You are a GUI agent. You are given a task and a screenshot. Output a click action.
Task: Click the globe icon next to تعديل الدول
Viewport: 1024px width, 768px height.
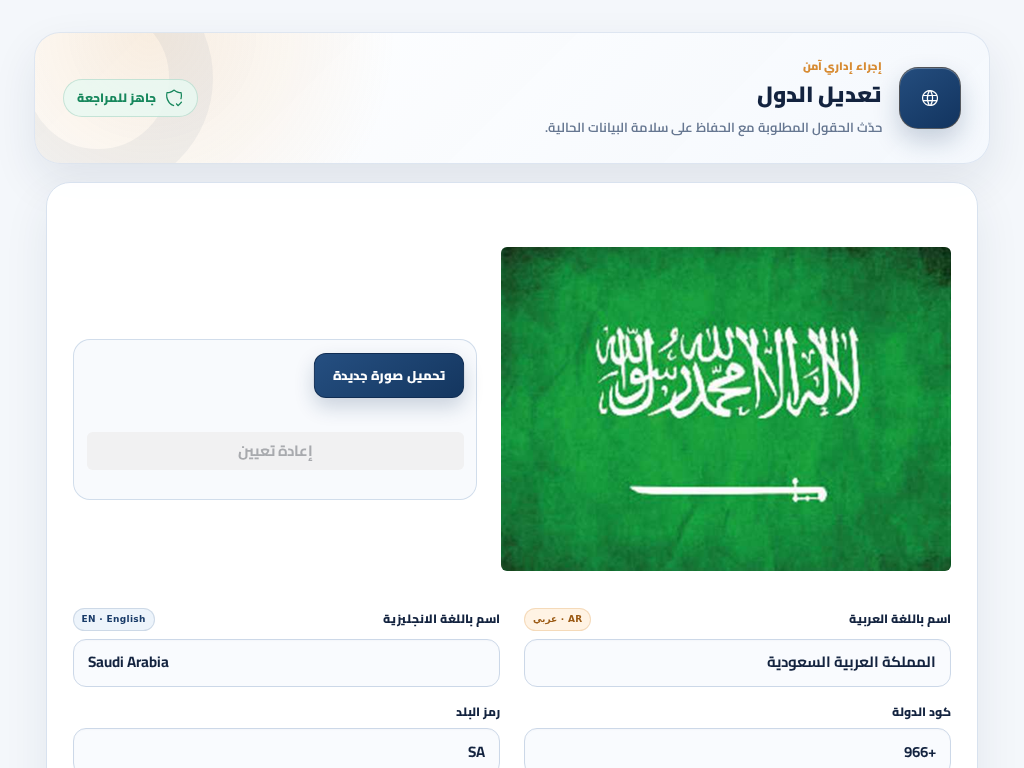(x=929, y=98)
